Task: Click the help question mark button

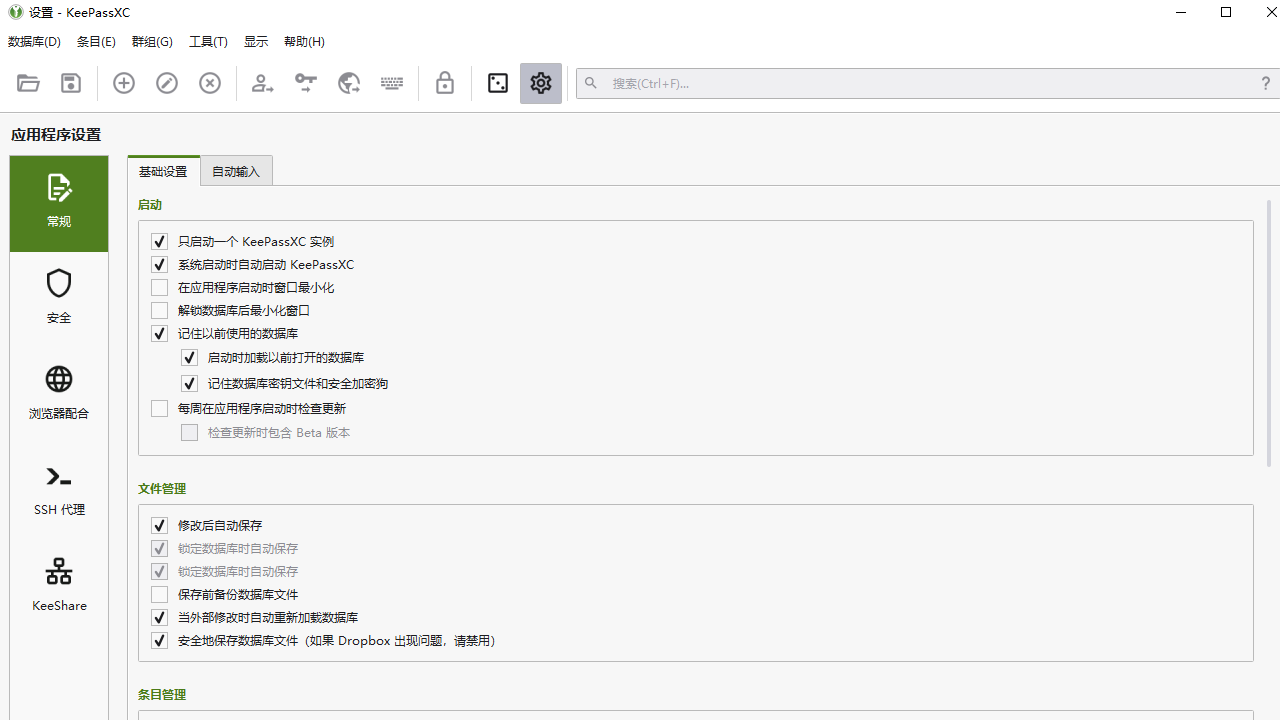Action: (1265, 83)
